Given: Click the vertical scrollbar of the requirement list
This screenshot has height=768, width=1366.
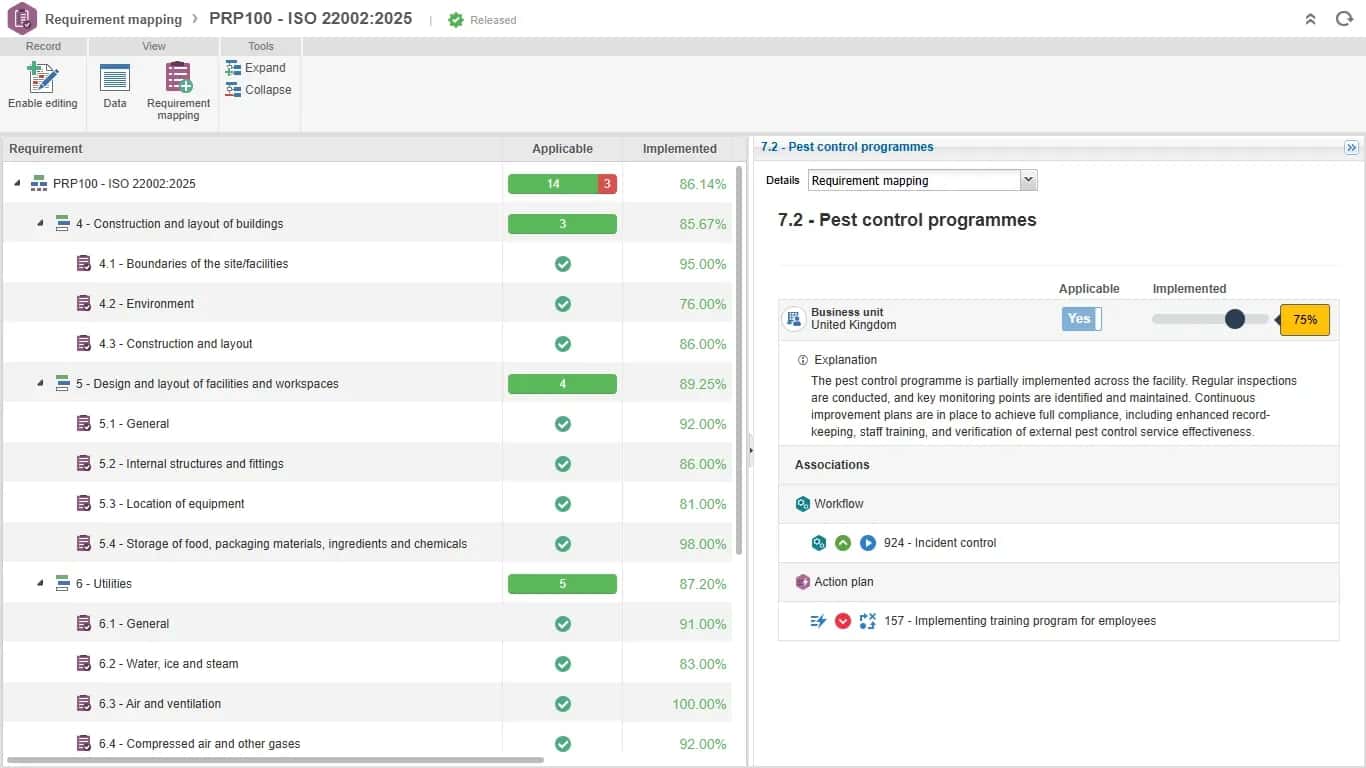Looking at the screenshot, I should pyautogui.click(x=740, y=360).
